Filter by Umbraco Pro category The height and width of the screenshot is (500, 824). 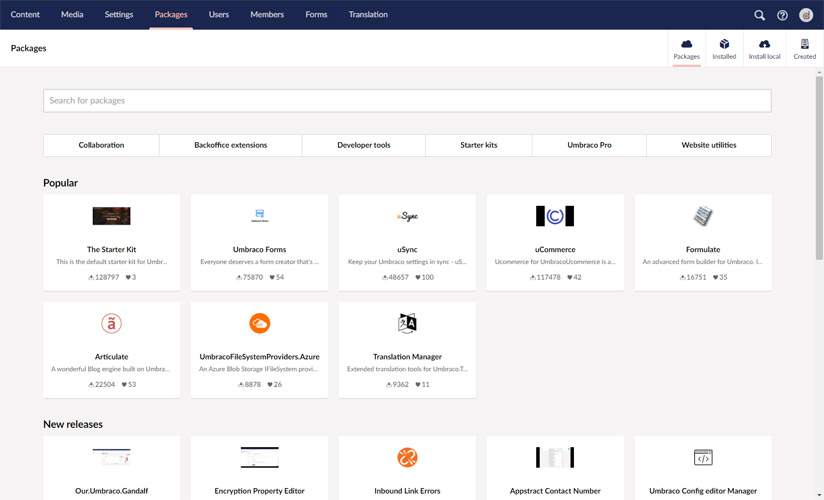[x=589, y=145]
